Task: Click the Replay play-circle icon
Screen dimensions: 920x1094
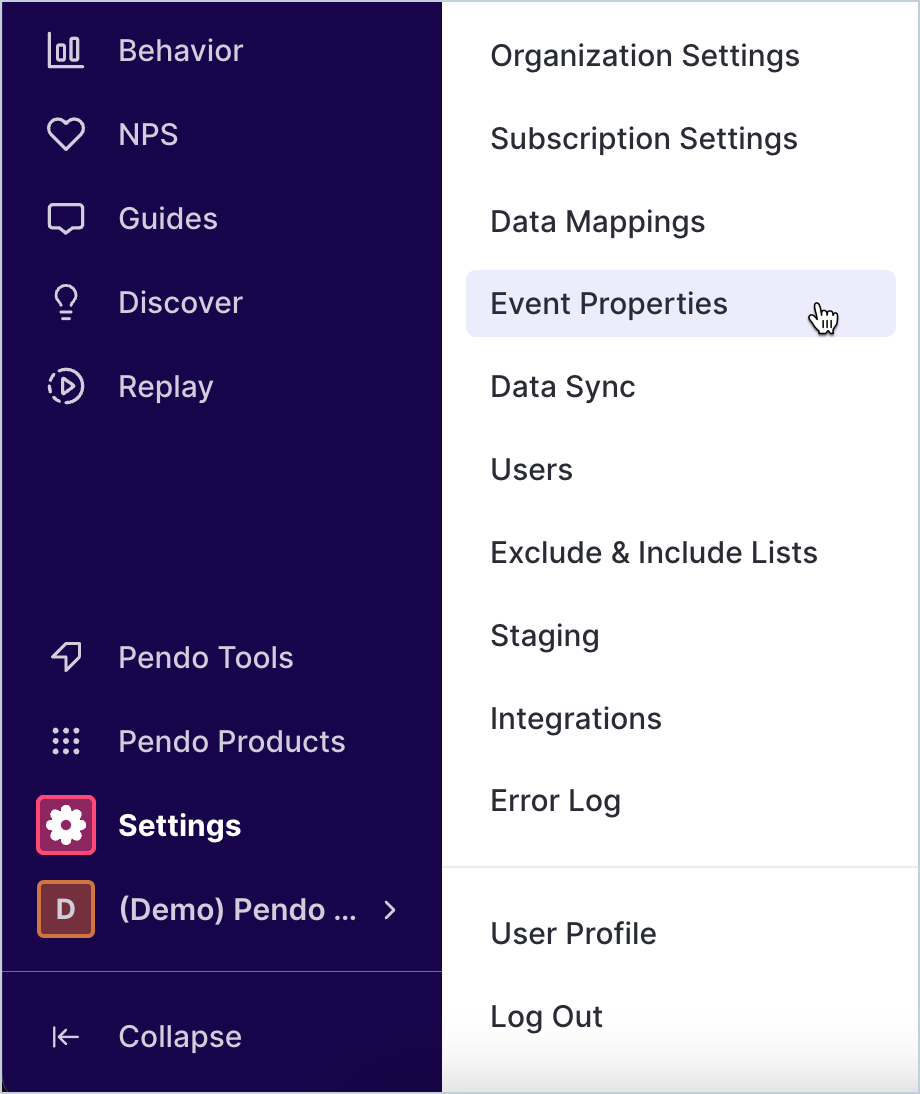Action: pos(66,387)
